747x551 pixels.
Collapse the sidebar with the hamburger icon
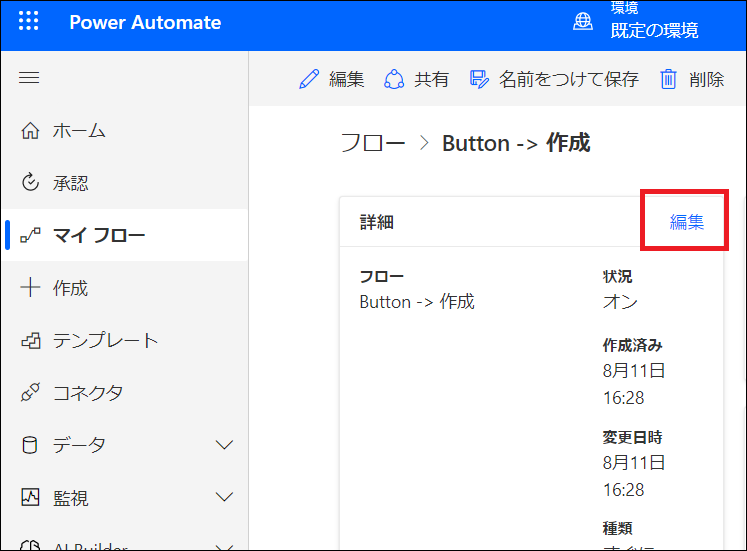[x=29, y=77]
